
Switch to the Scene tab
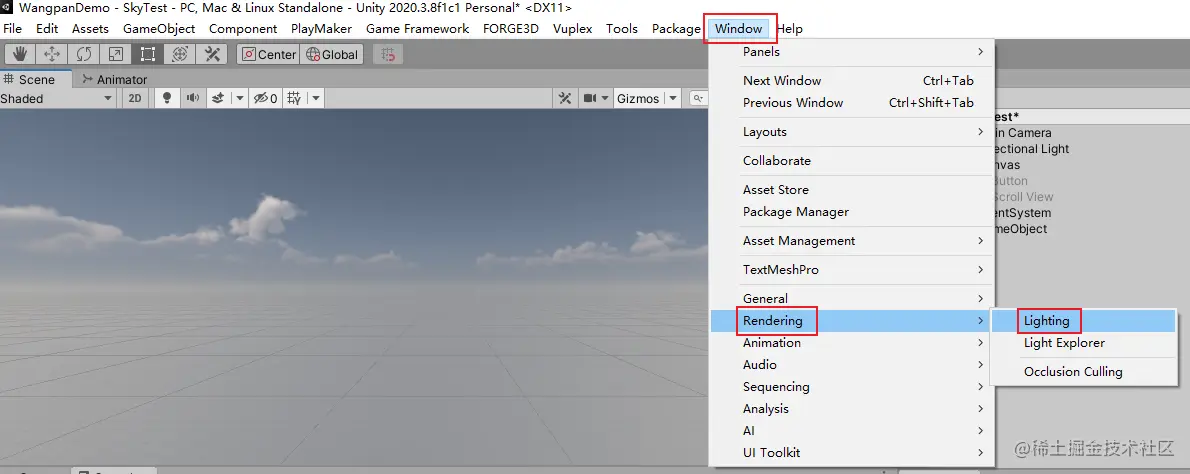point(36,80)
